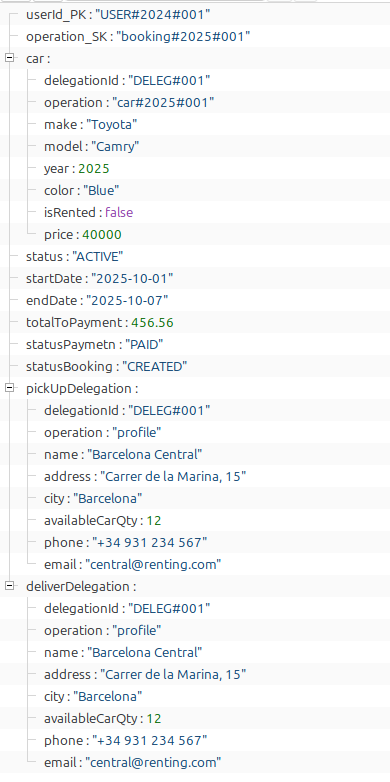Select the statusPaymetn "PAID" row

pyautogui.click(x=195, y=344)
